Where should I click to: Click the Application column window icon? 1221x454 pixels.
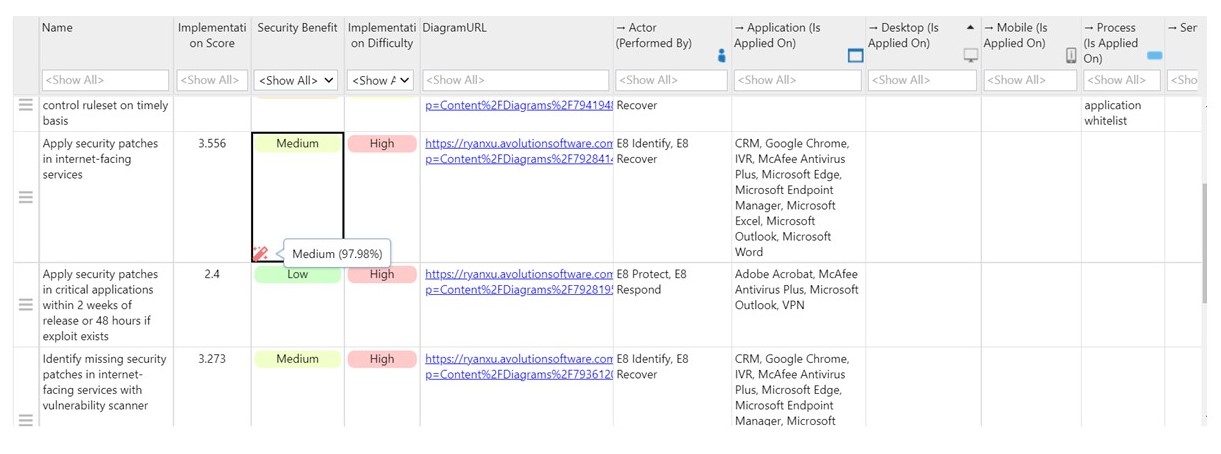click(855, 56)
